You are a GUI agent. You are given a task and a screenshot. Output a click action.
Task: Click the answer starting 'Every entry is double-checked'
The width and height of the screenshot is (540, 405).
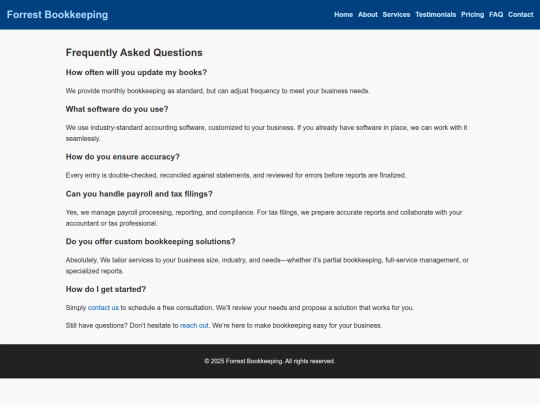pyautogui.click(x=236, y=175)
